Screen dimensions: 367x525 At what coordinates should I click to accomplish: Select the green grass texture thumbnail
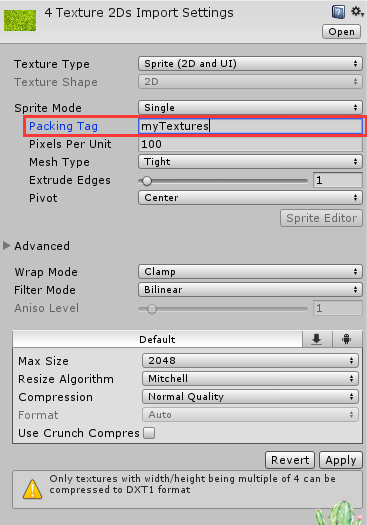(20, 20)
